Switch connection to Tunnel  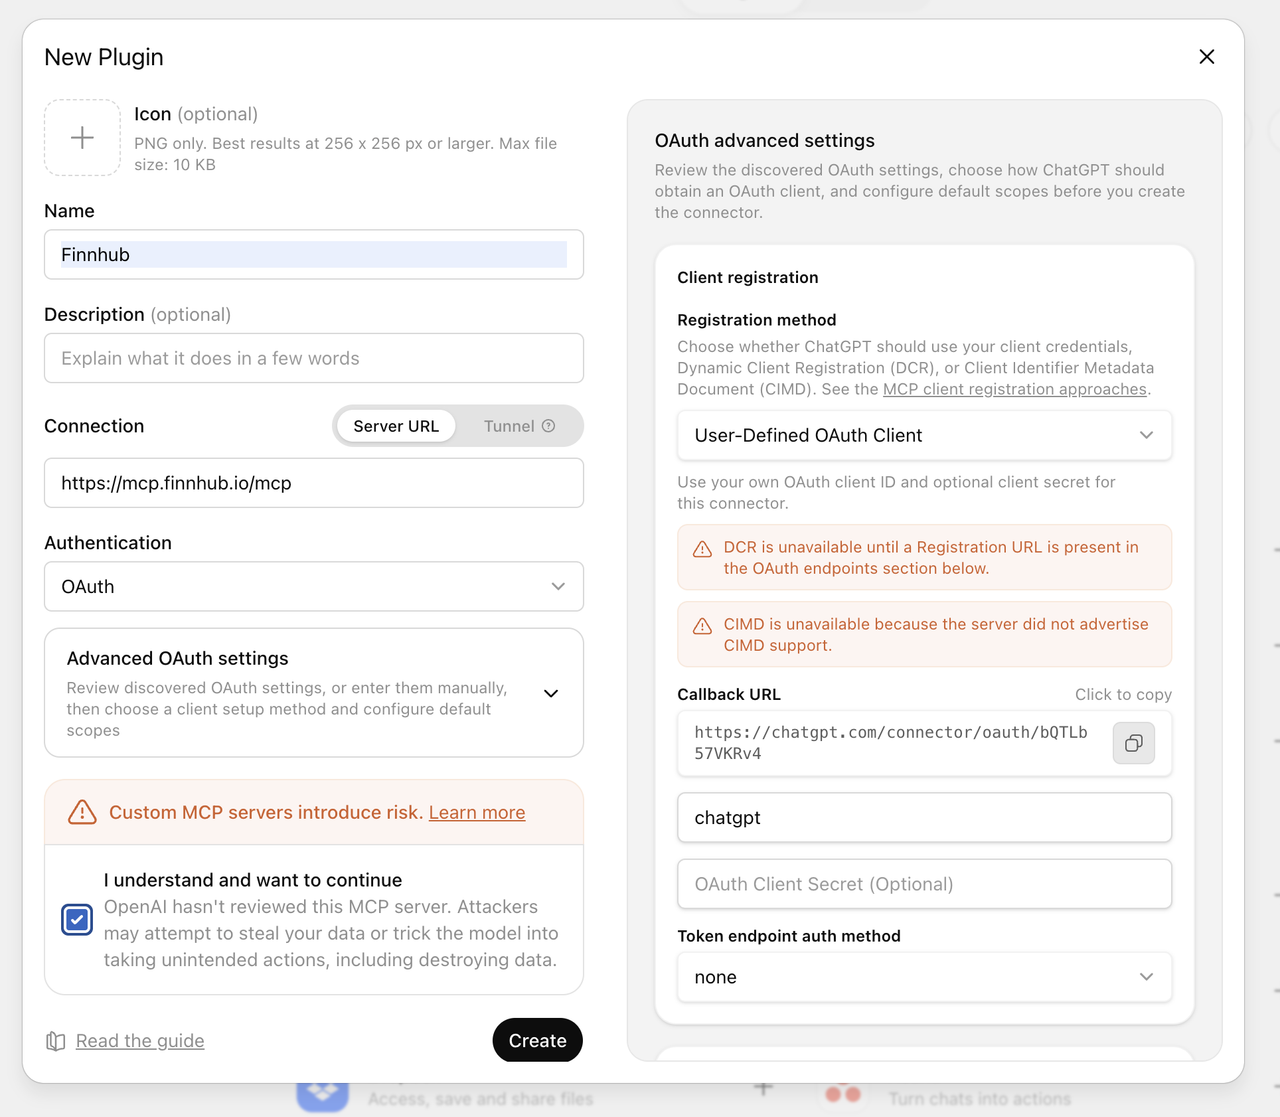coord(519,426)
